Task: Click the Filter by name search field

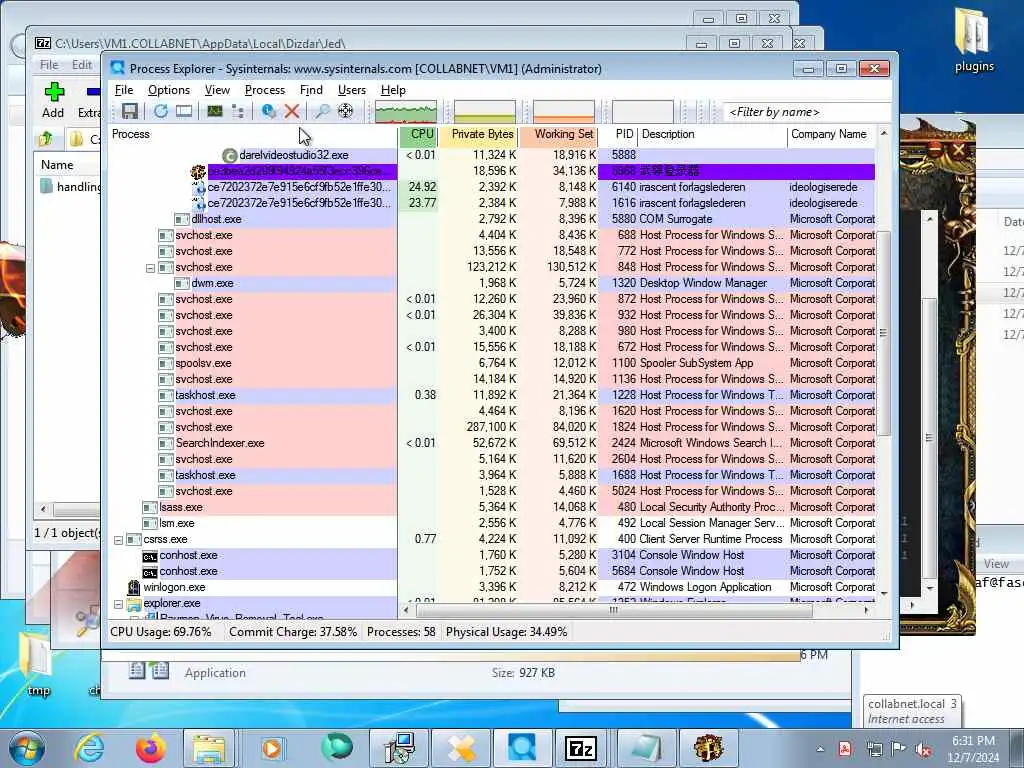Action: pyautogui.click(x=807, y=112)
